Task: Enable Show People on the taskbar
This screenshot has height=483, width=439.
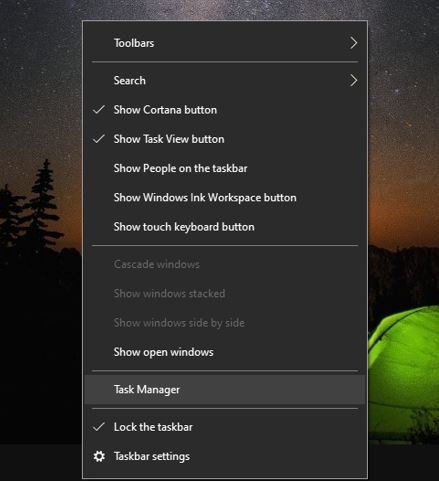Action: pyautogui.click(x=225, y=168)
